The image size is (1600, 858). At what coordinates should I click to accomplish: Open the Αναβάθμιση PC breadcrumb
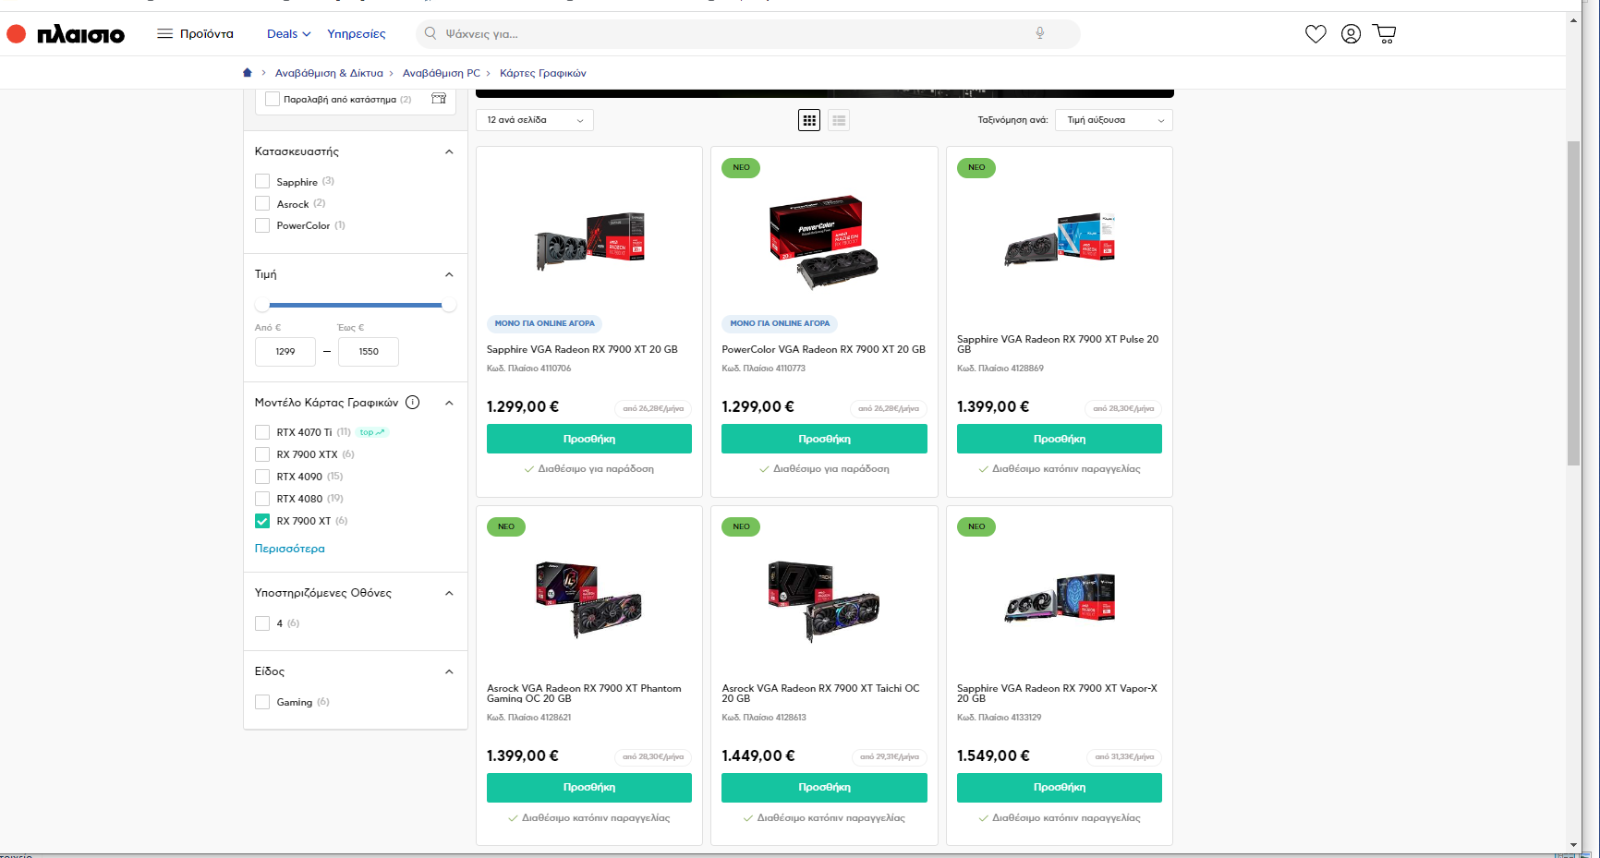click(441, 73)
